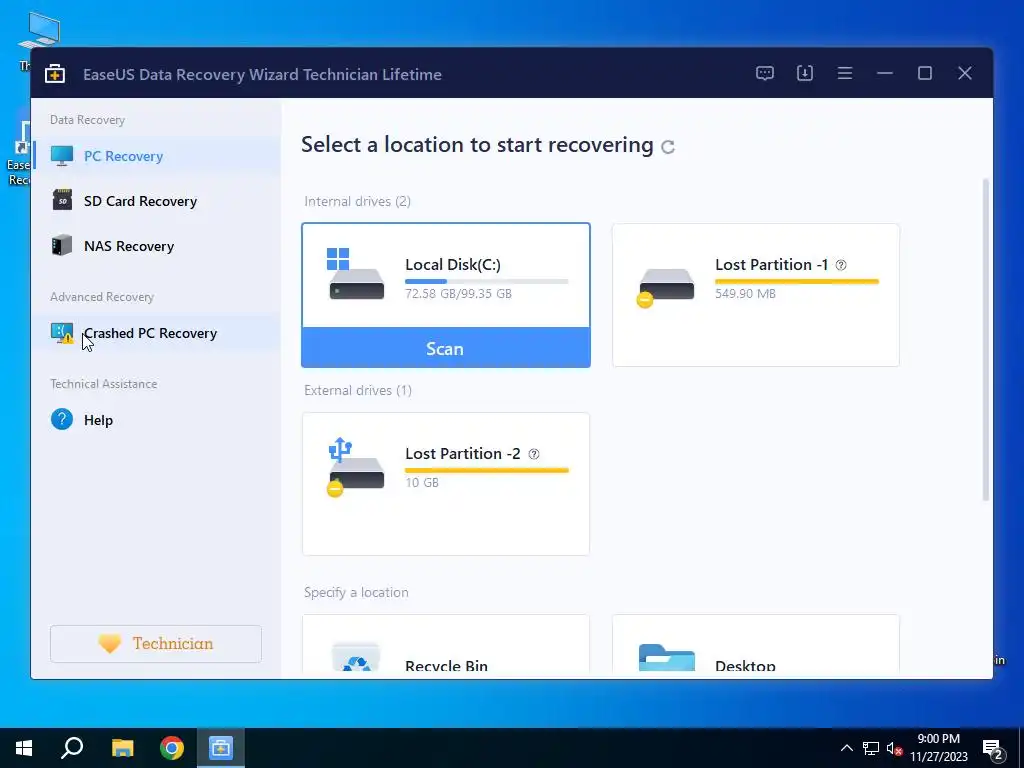
Task: Click Lost Partition -1 yellow capacity bar
Action: point(797,281)
